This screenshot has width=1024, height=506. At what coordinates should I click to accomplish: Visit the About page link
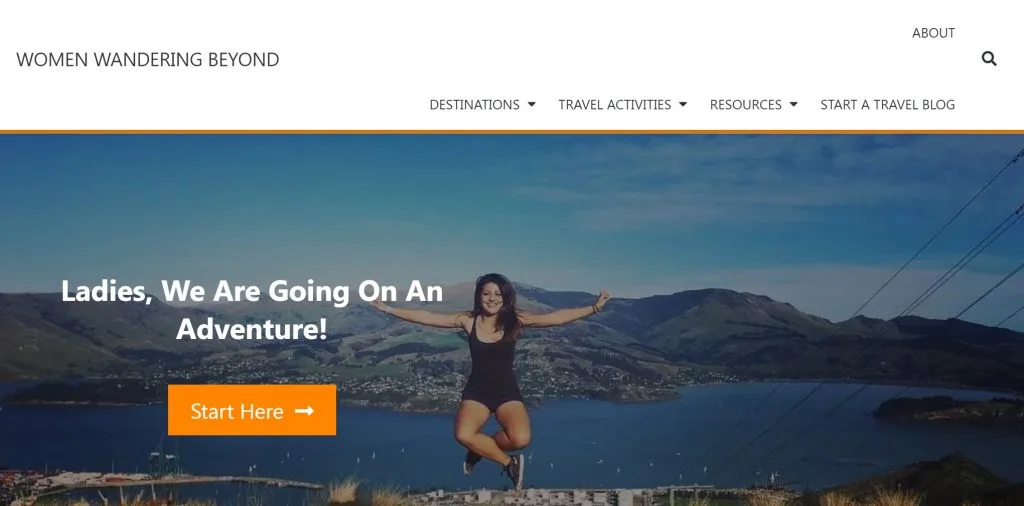point(933,33)
